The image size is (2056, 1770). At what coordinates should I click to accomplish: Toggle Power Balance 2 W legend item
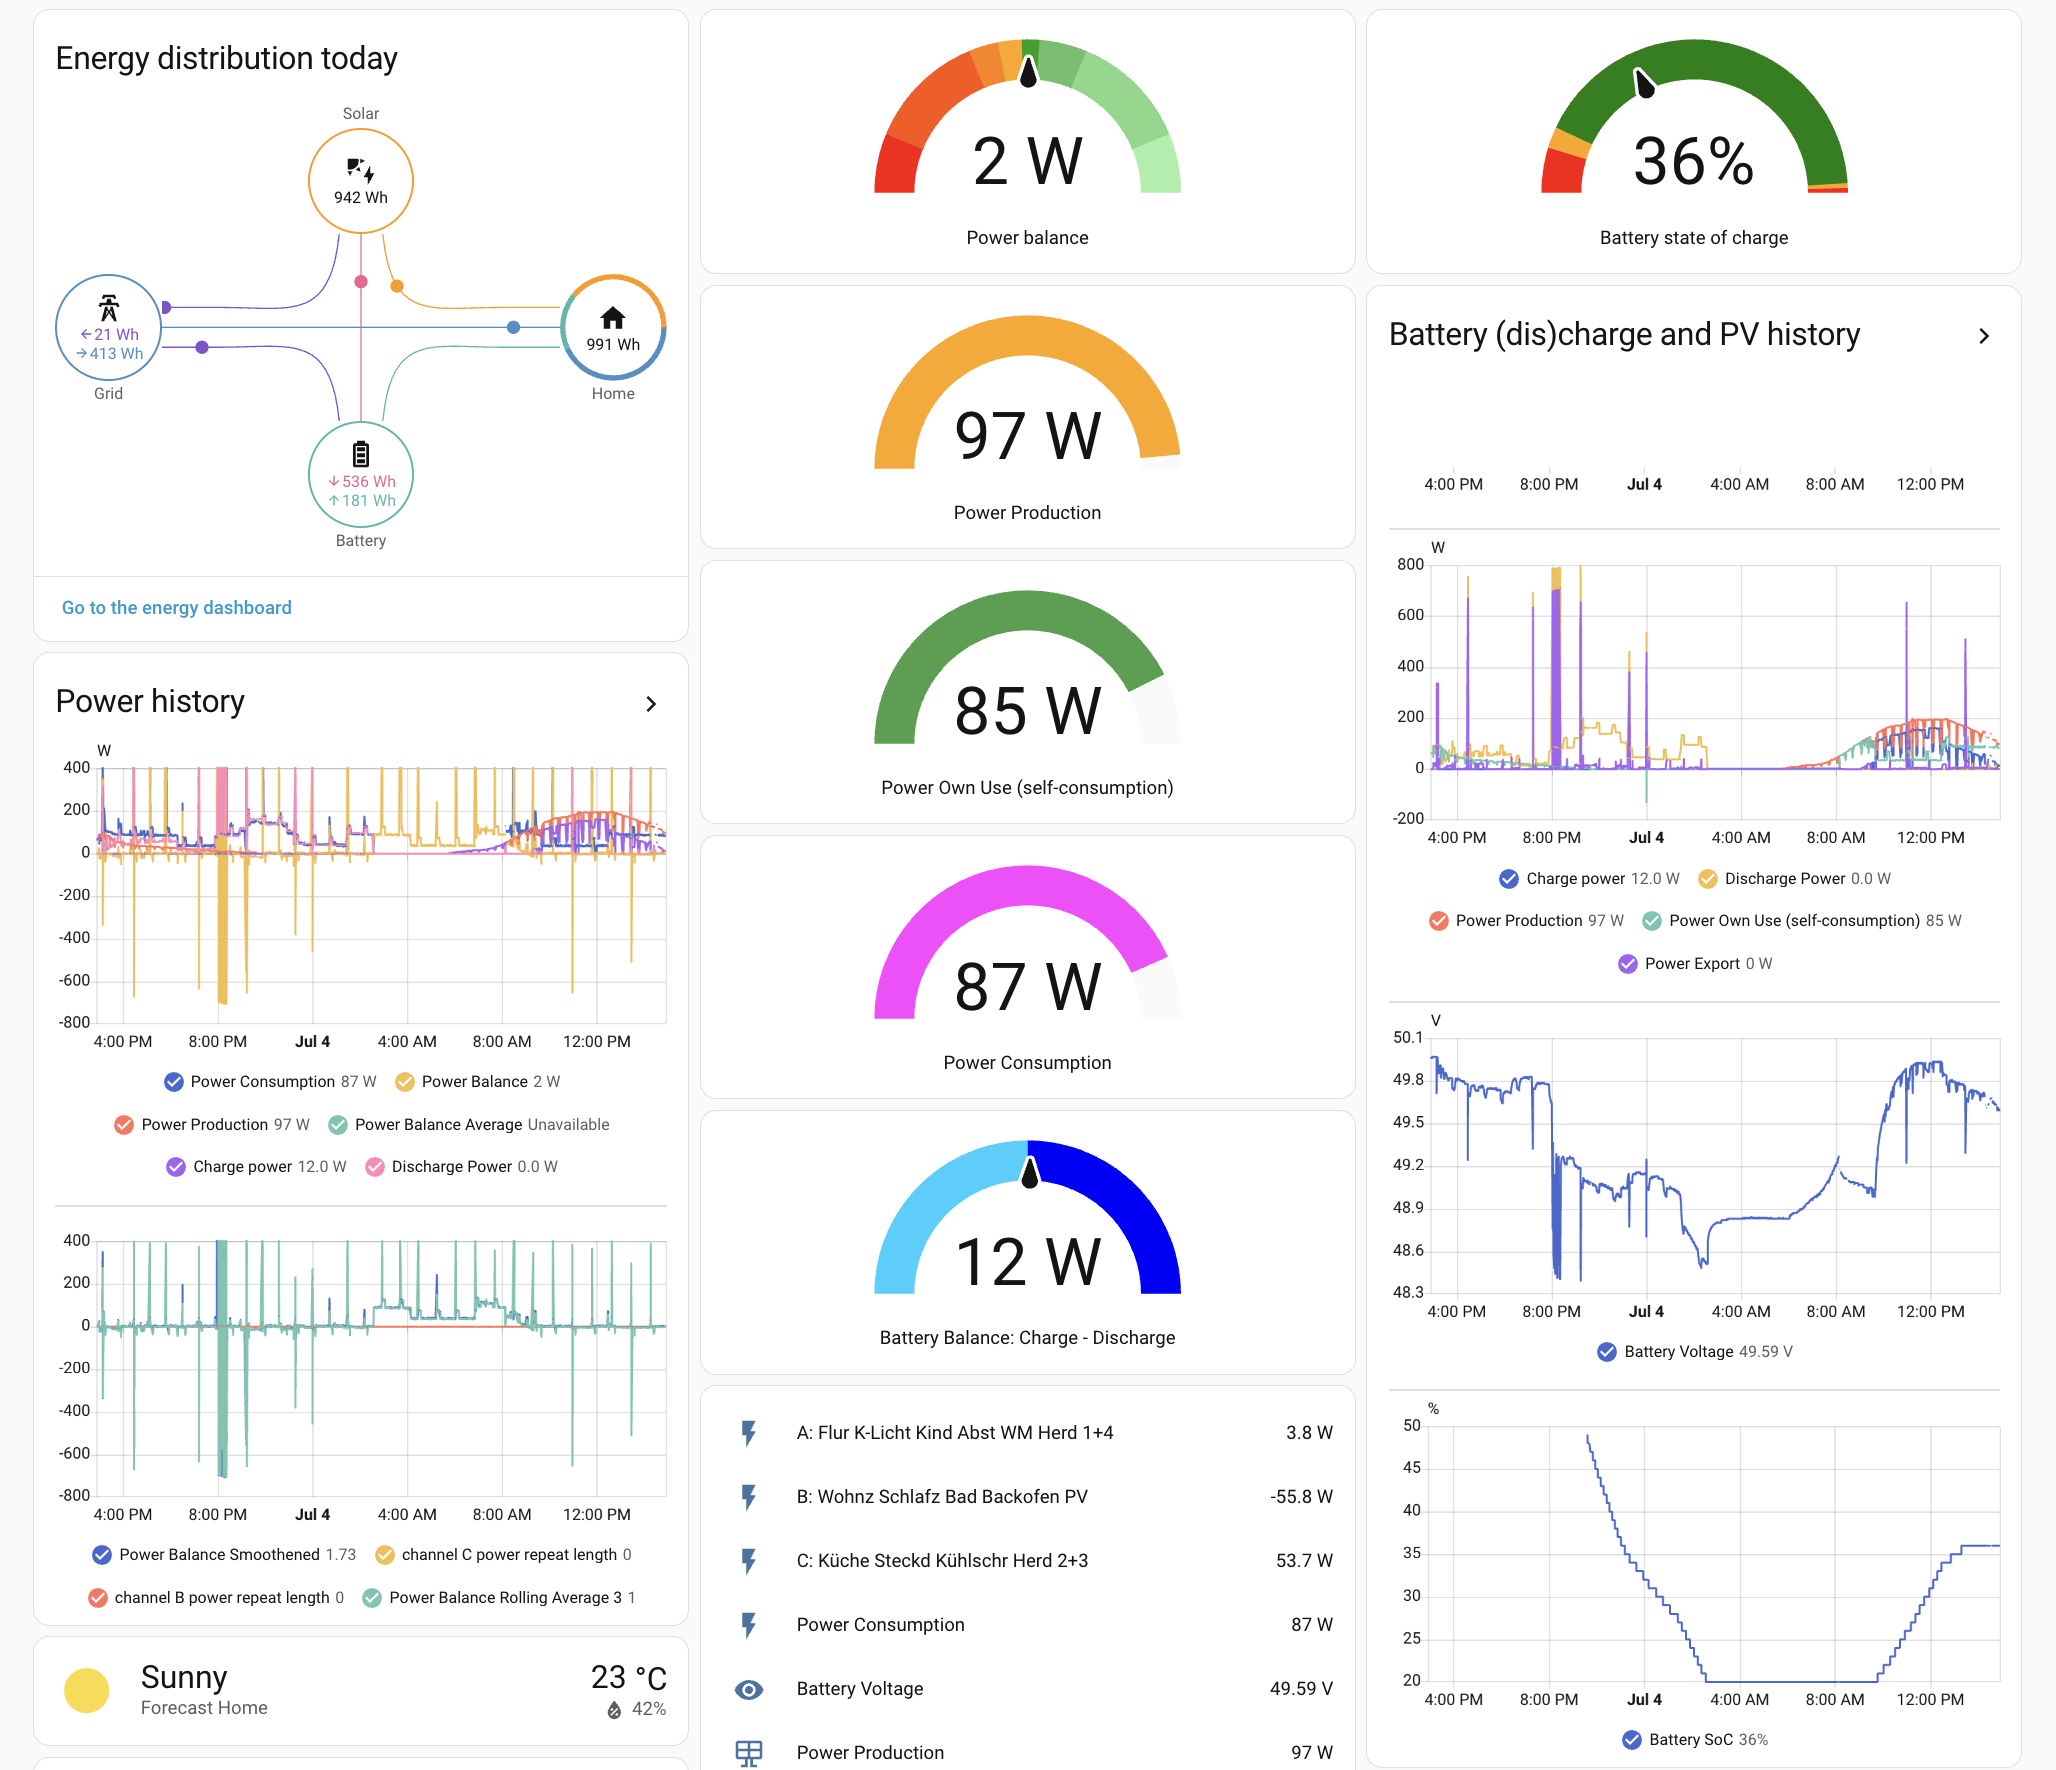tap(478, 1082)
